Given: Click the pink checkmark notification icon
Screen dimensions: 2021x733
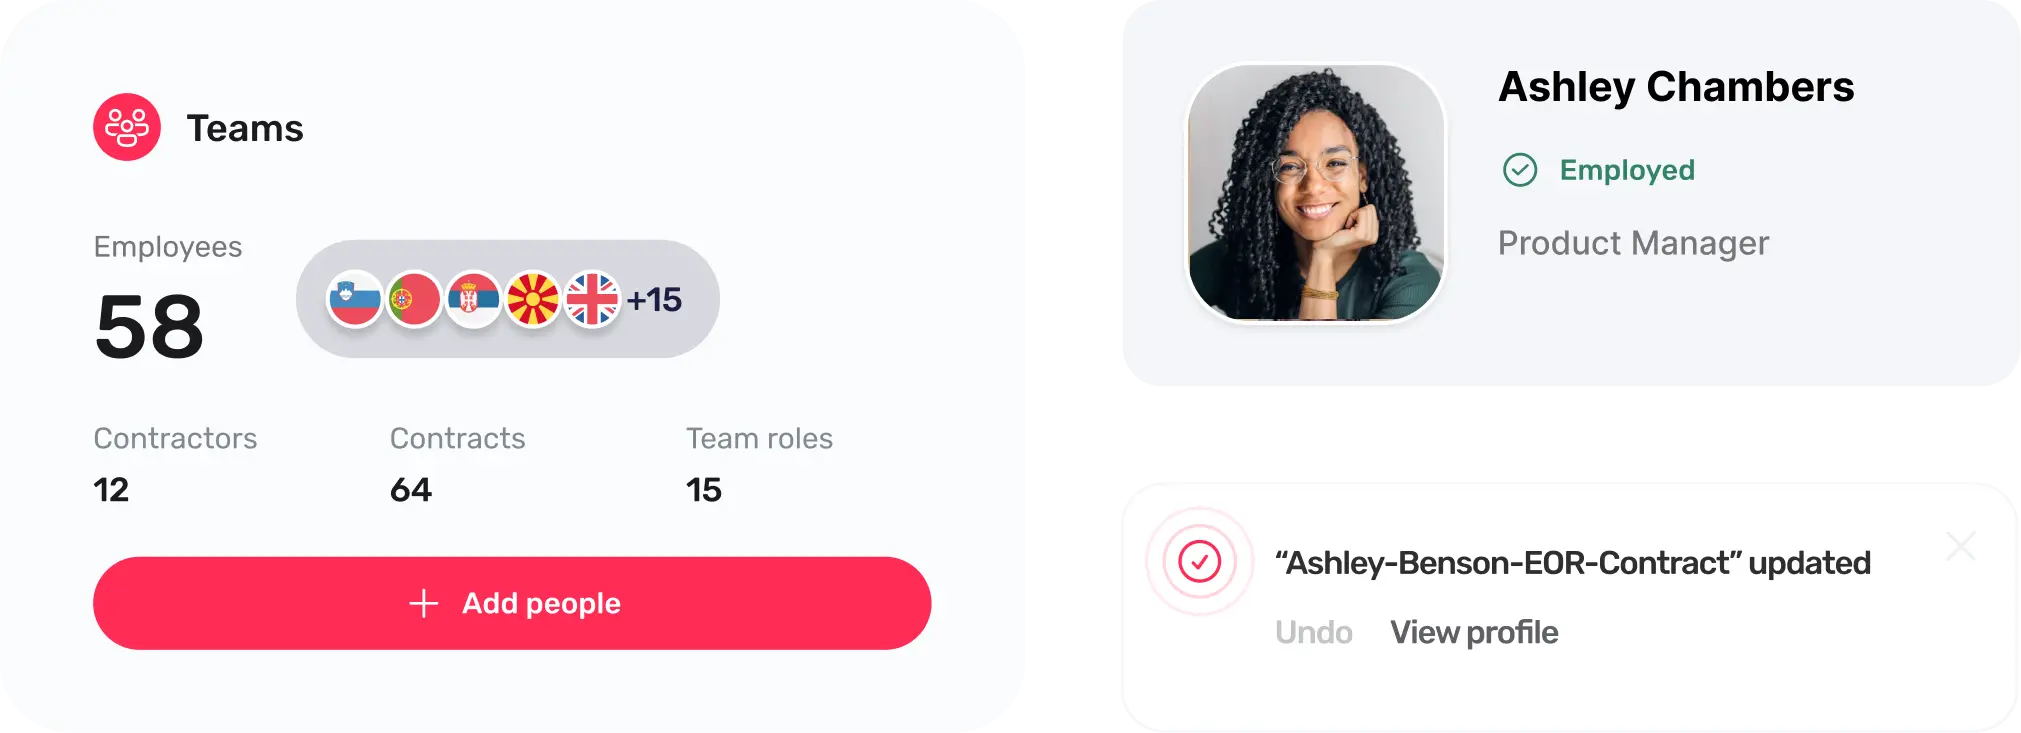Looking at the screenshot, I should [x=1199, y=561].
